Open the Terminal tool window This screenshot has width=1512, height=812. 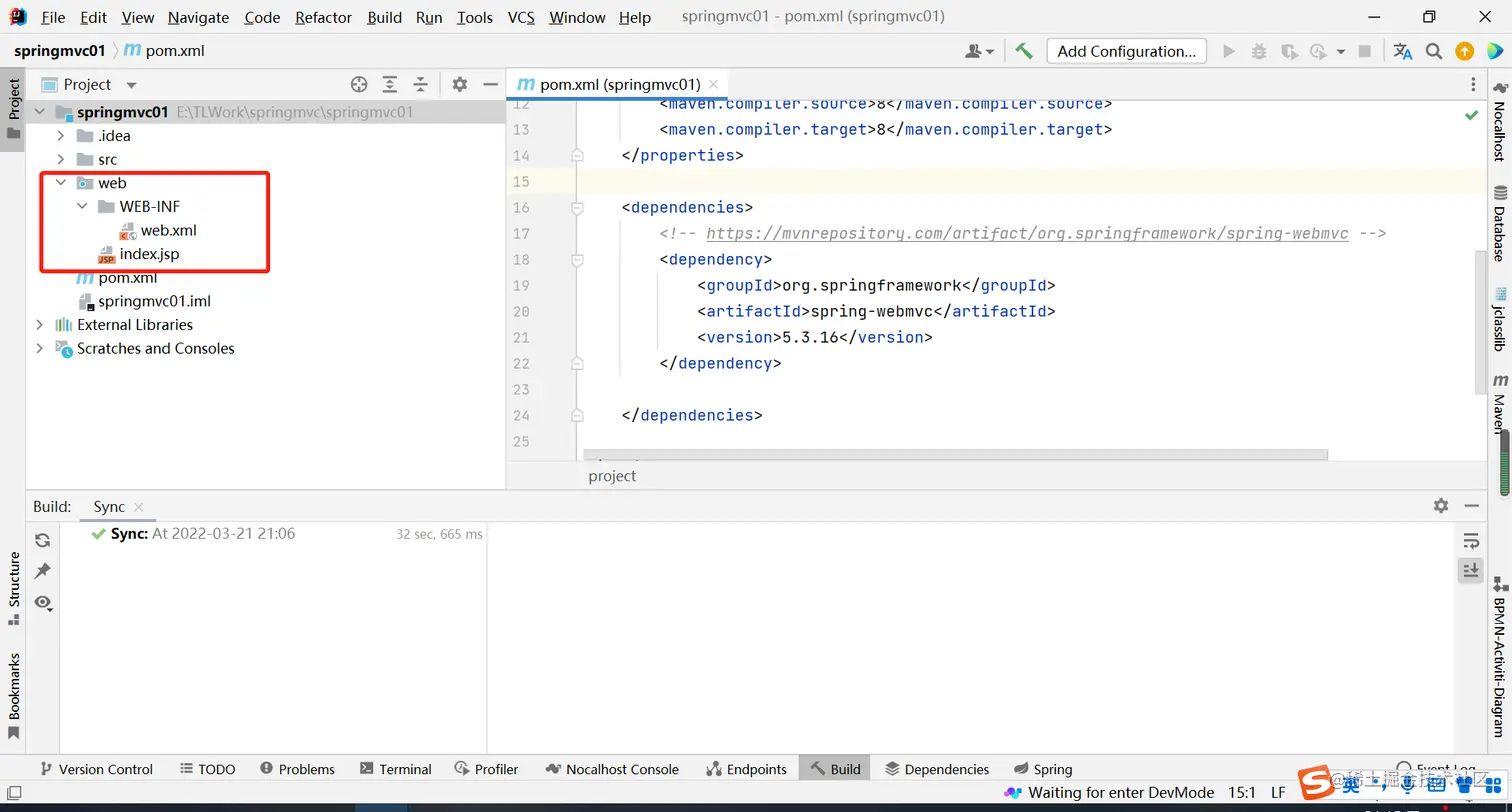tap(395, 769)
